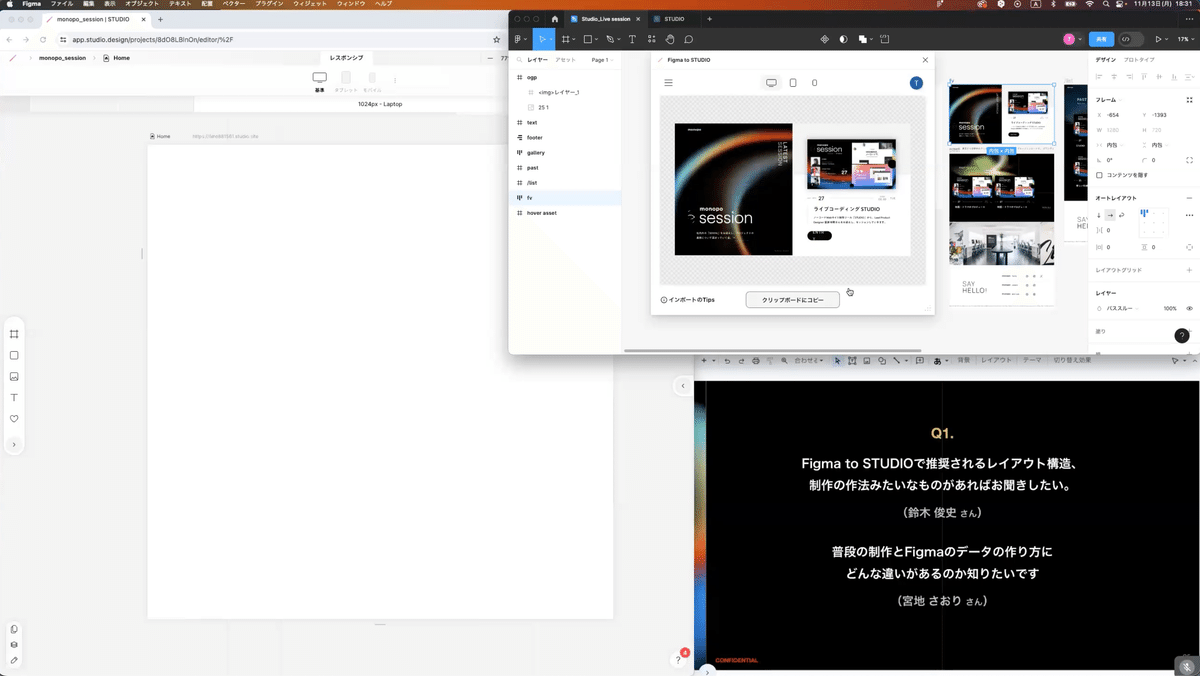Open the Page 1 dropdown in Figma
This screenshot has width=1200, height=676.
(x=601, y=60)
